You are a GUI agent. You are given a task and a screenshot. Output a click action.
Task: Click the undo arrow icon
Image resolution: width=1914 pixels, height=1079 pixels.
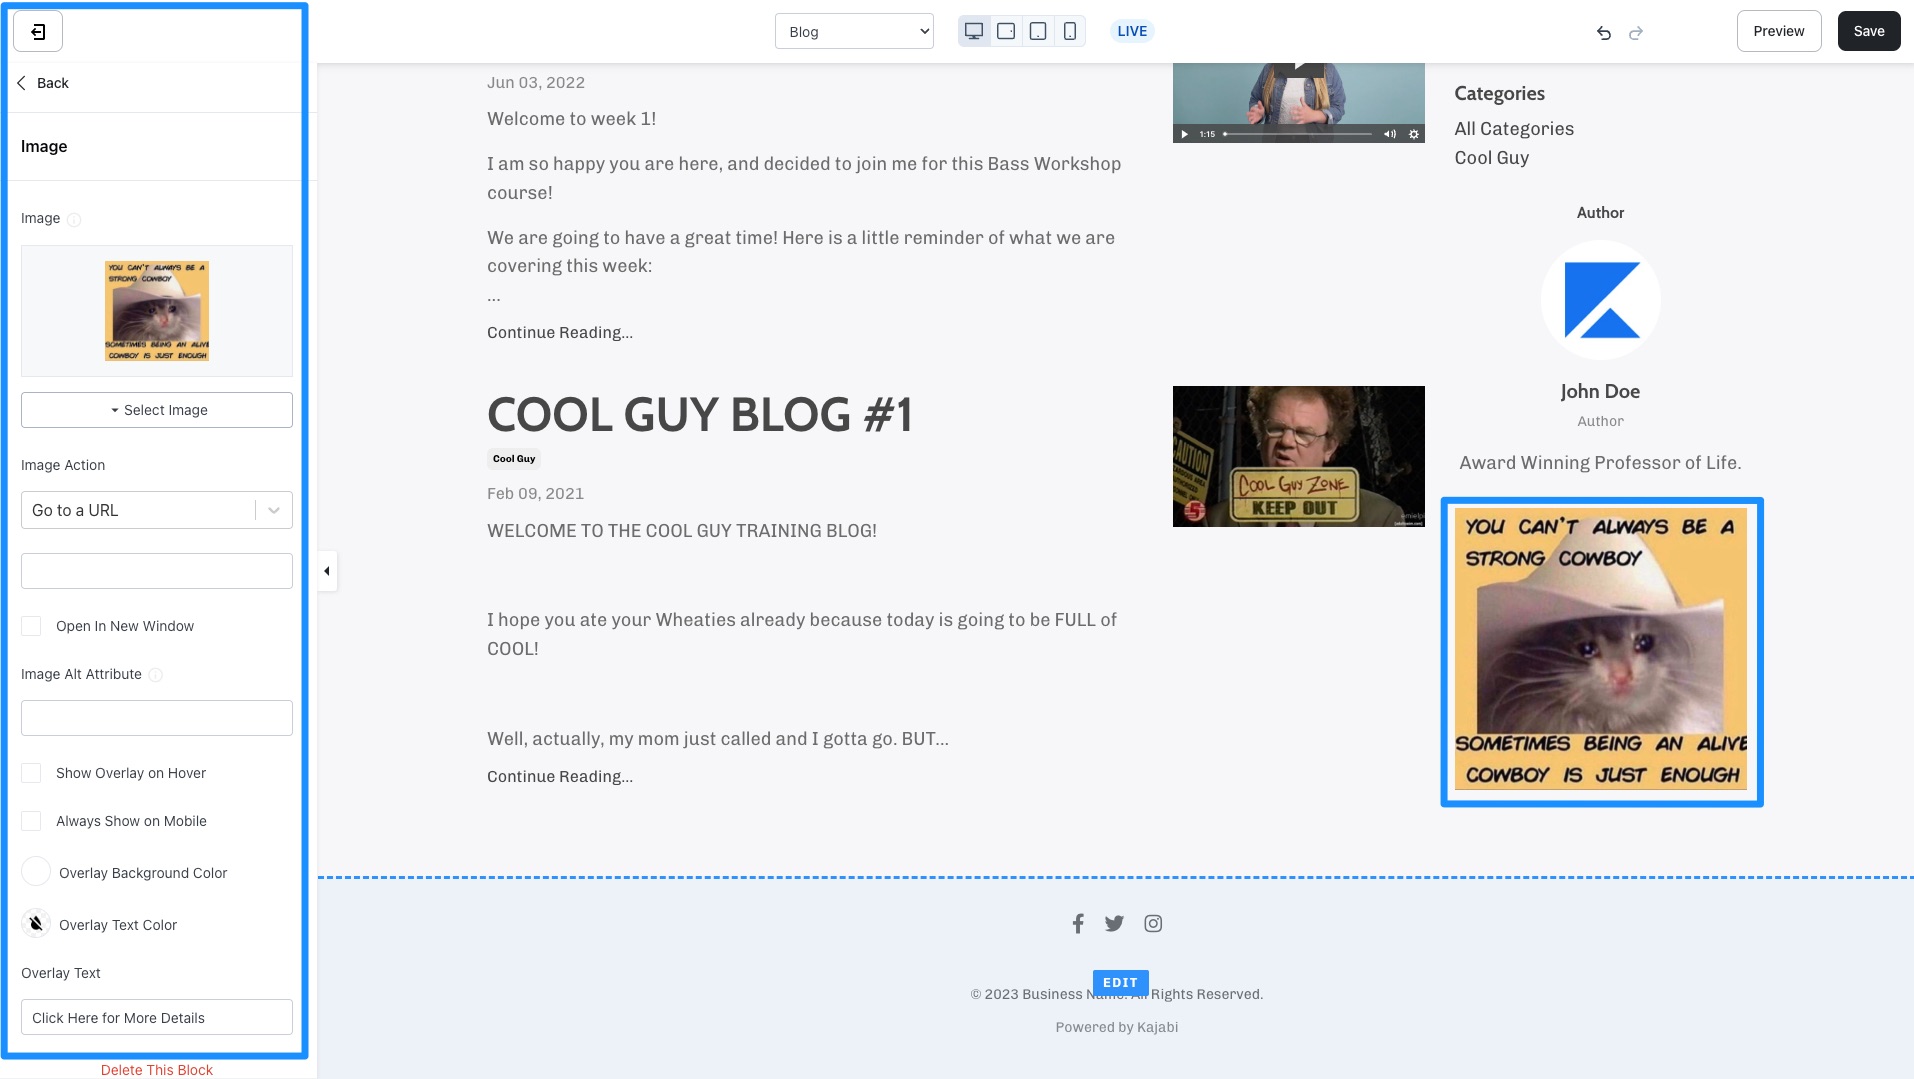click(x=1604, y=33)
